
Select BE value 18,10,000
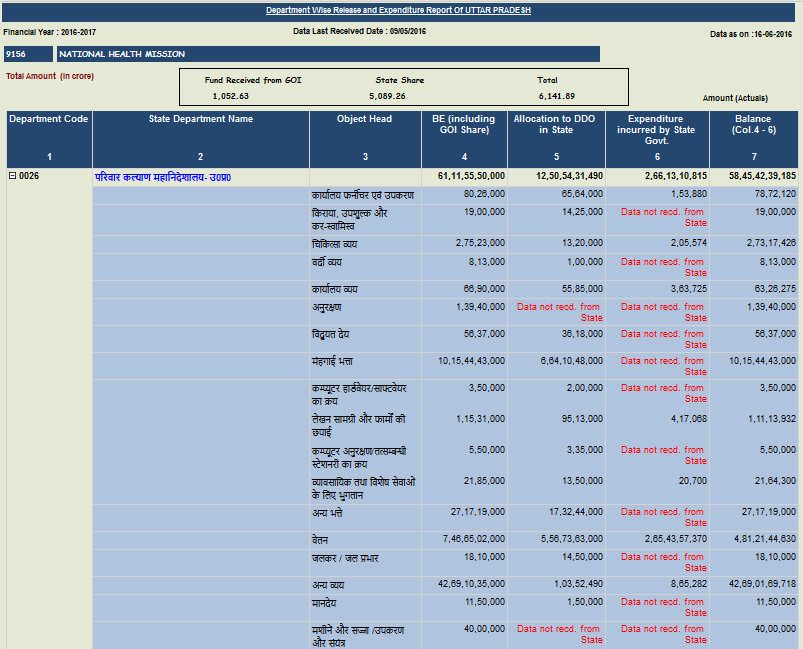pos(484,556)
